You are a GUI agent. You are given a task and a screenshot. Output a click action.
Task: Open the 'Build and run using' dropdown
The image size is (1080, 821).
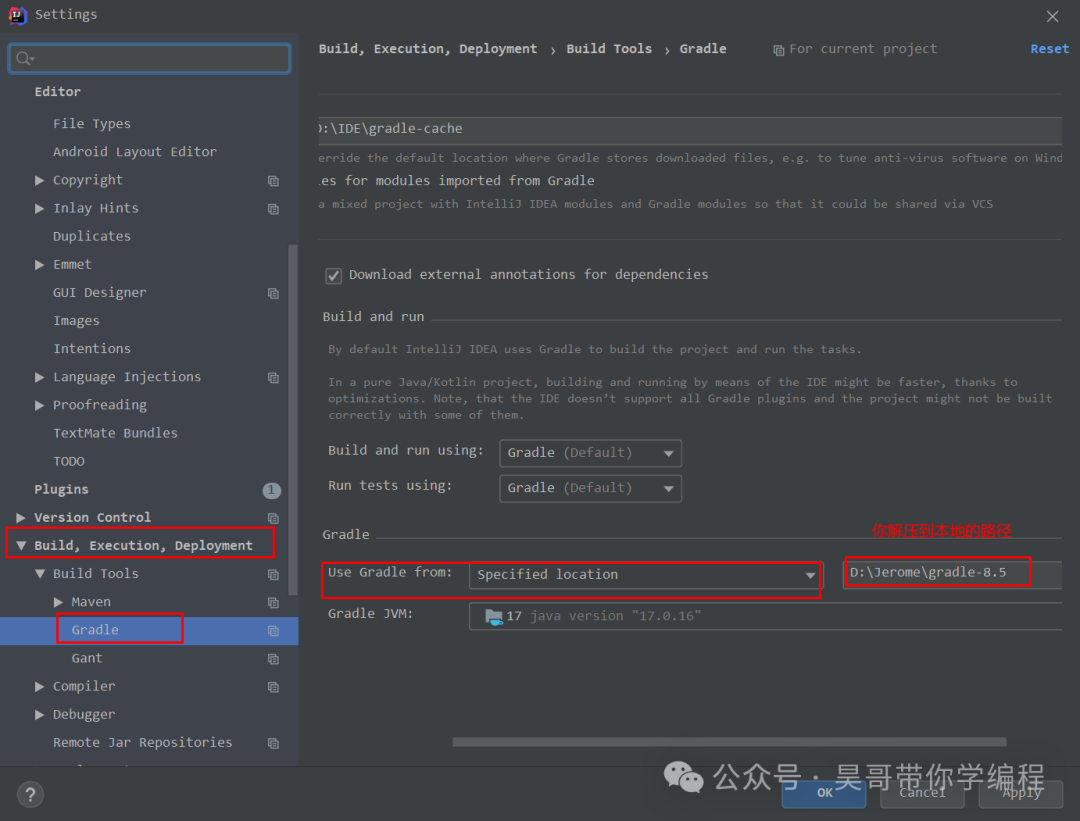coord(589,452)
